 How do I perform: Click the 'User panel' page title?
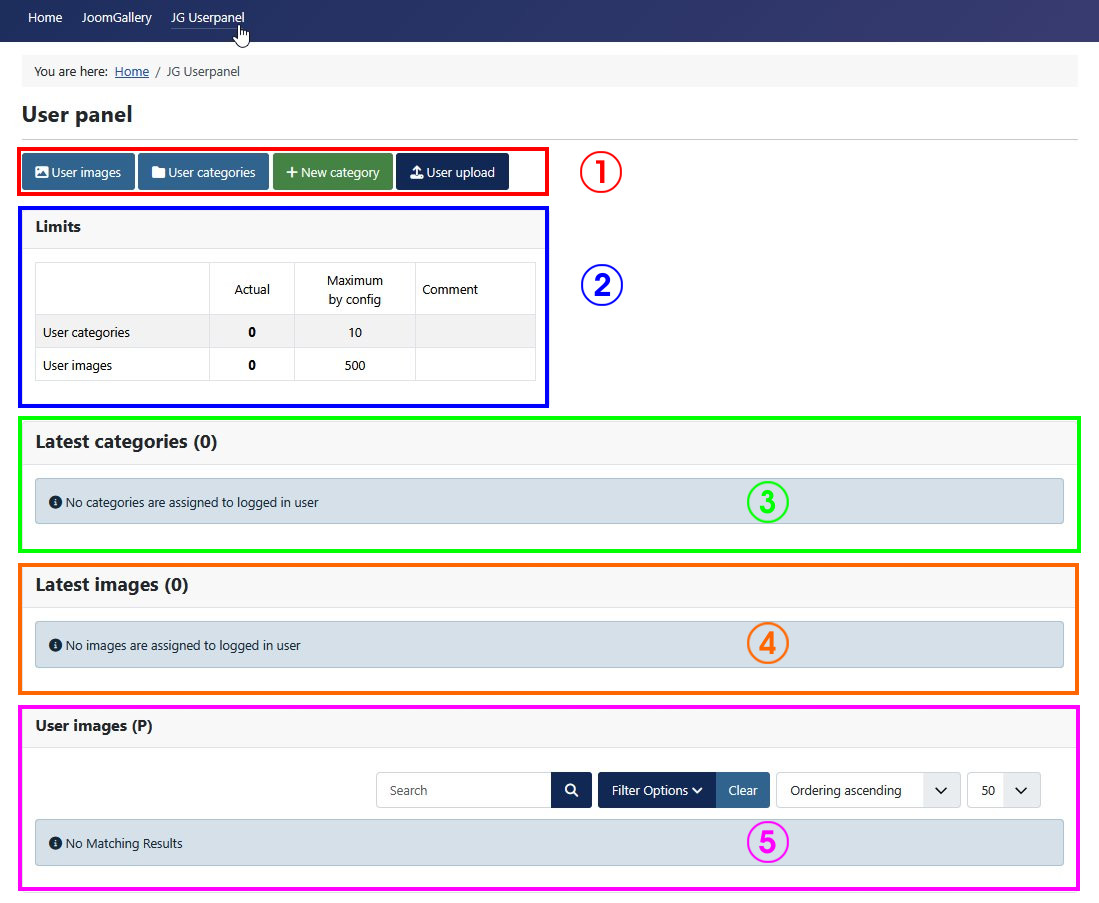77,114
